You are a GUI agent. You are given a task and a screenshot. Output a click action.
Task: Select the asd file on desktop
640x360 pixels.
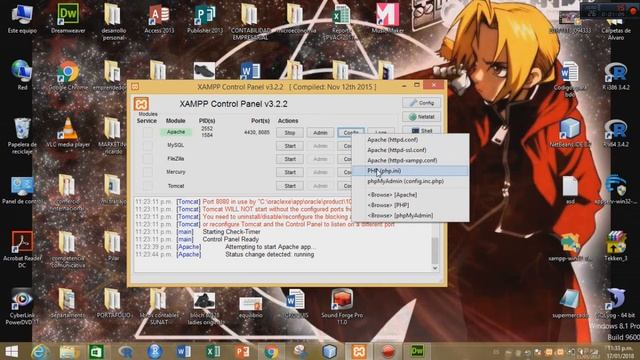pyautogui.click(x=570, y=190)
